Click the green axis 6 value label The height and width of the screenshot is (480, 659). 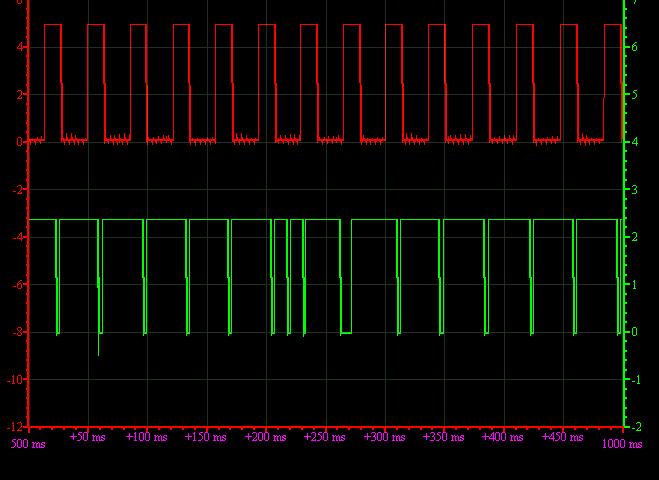click(x=637, y=47)
